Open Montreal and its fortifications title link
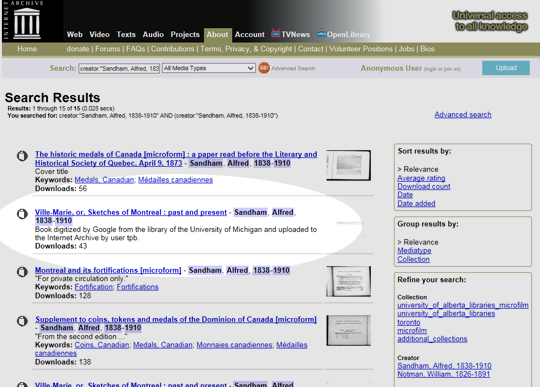Viewport: 540px width, 387px height. click(x=108, y=270)
